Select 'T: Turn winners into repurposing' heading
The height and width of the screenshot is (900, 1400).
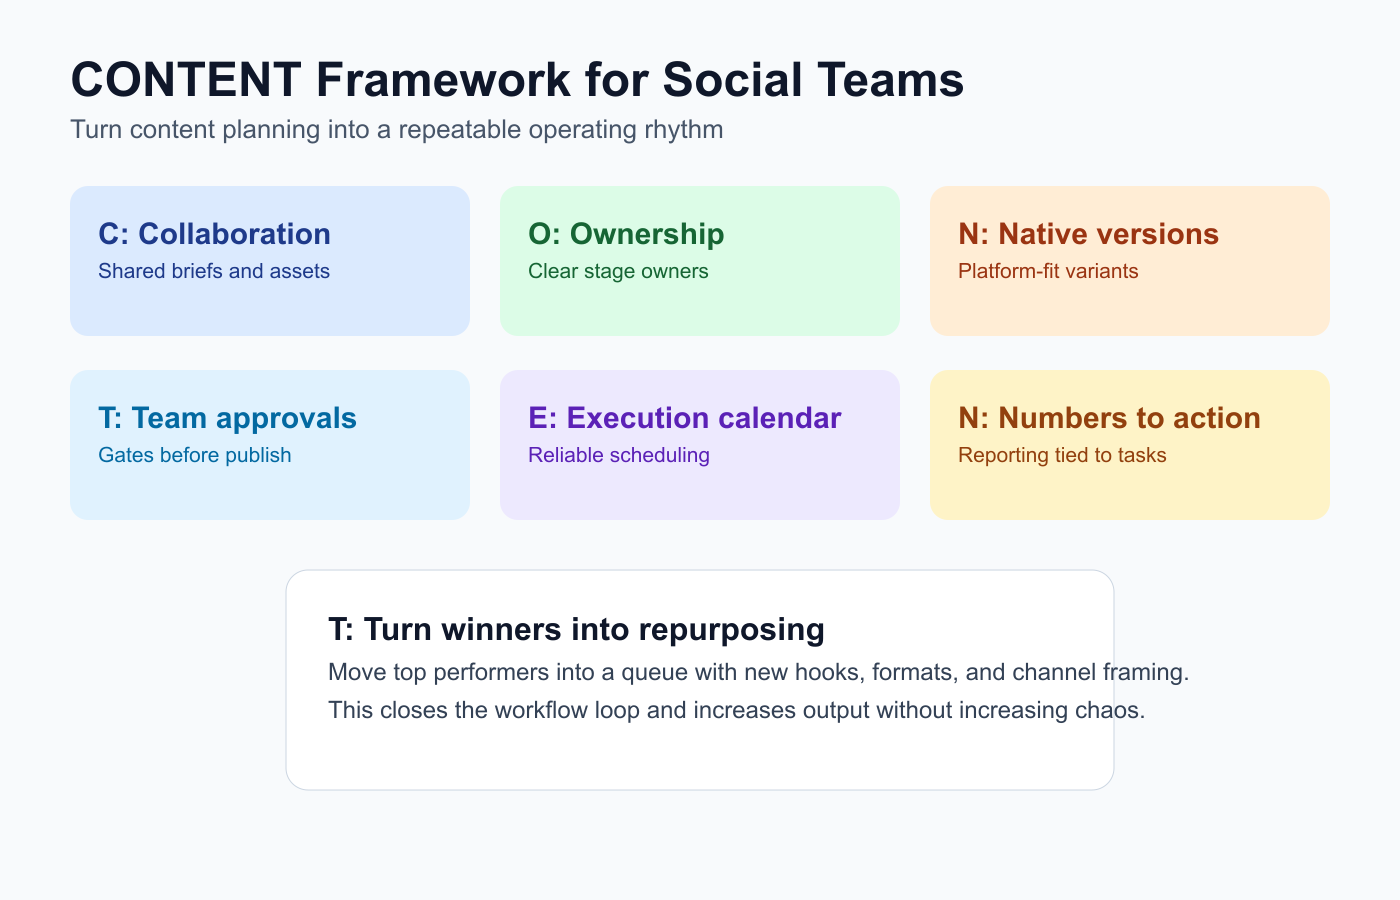(576, 630)
